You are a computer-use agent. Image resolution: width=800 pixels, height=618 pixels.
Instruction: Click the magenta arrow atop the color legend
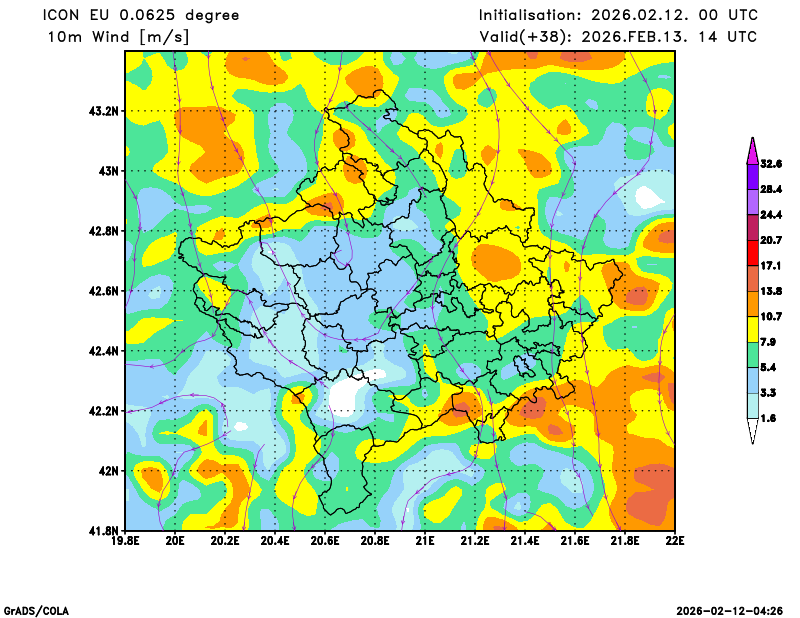pyautogui.click(x=752, y=150)
